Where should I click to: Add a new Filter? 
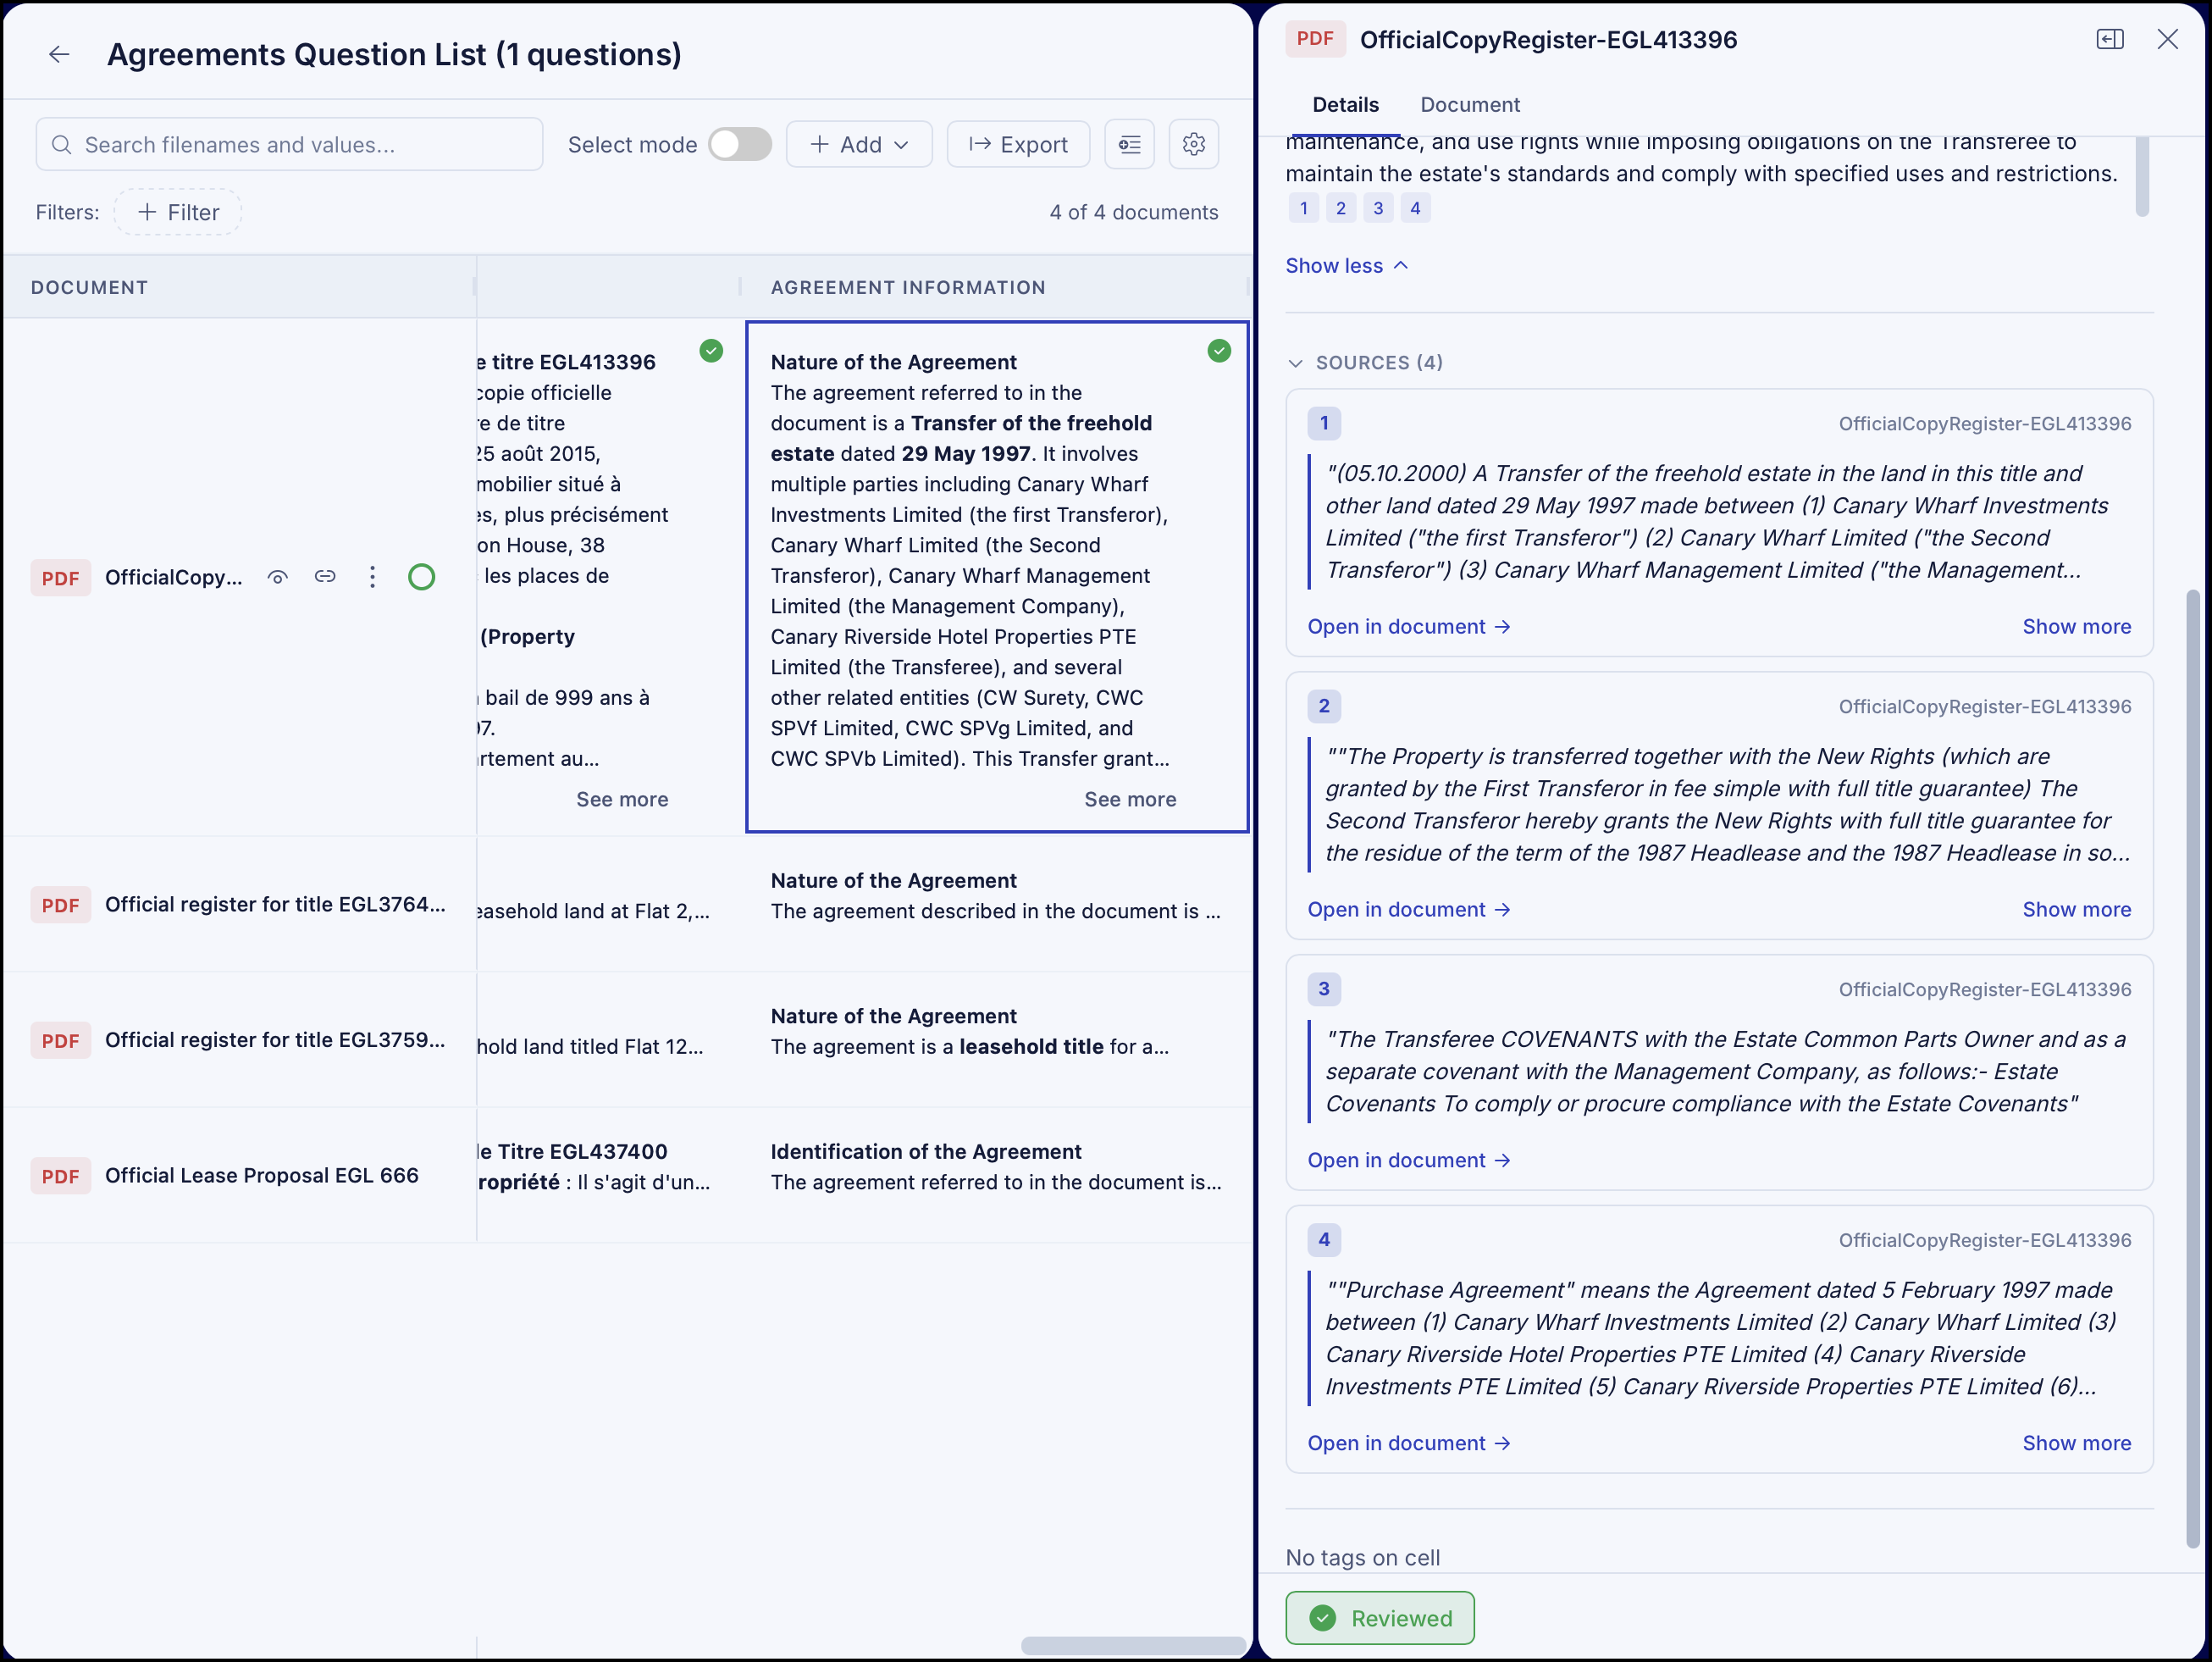[x=178, y=213]
